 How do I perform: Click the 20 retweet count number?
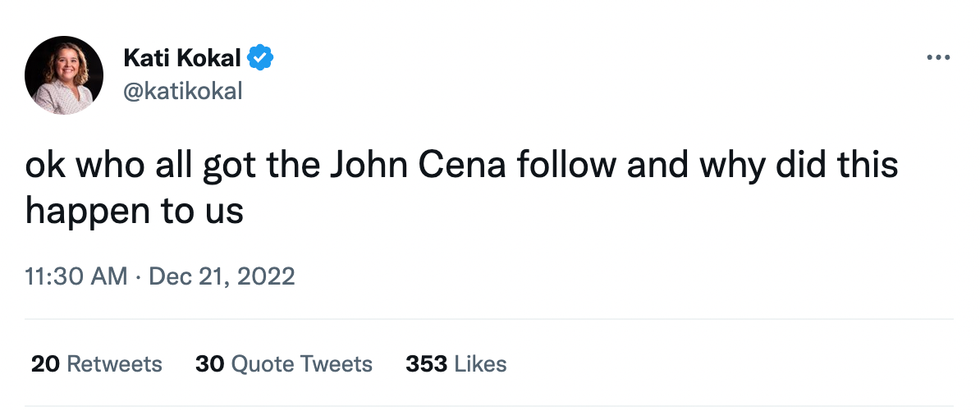[x=45, y=364]
